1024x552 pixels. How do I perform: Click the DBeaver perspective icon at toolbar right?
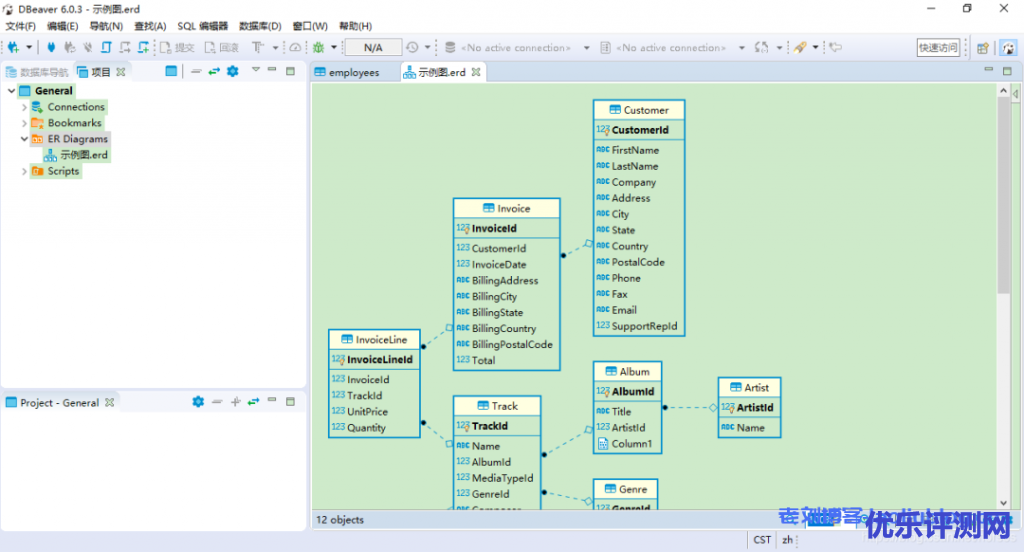tap(1007, 47)
